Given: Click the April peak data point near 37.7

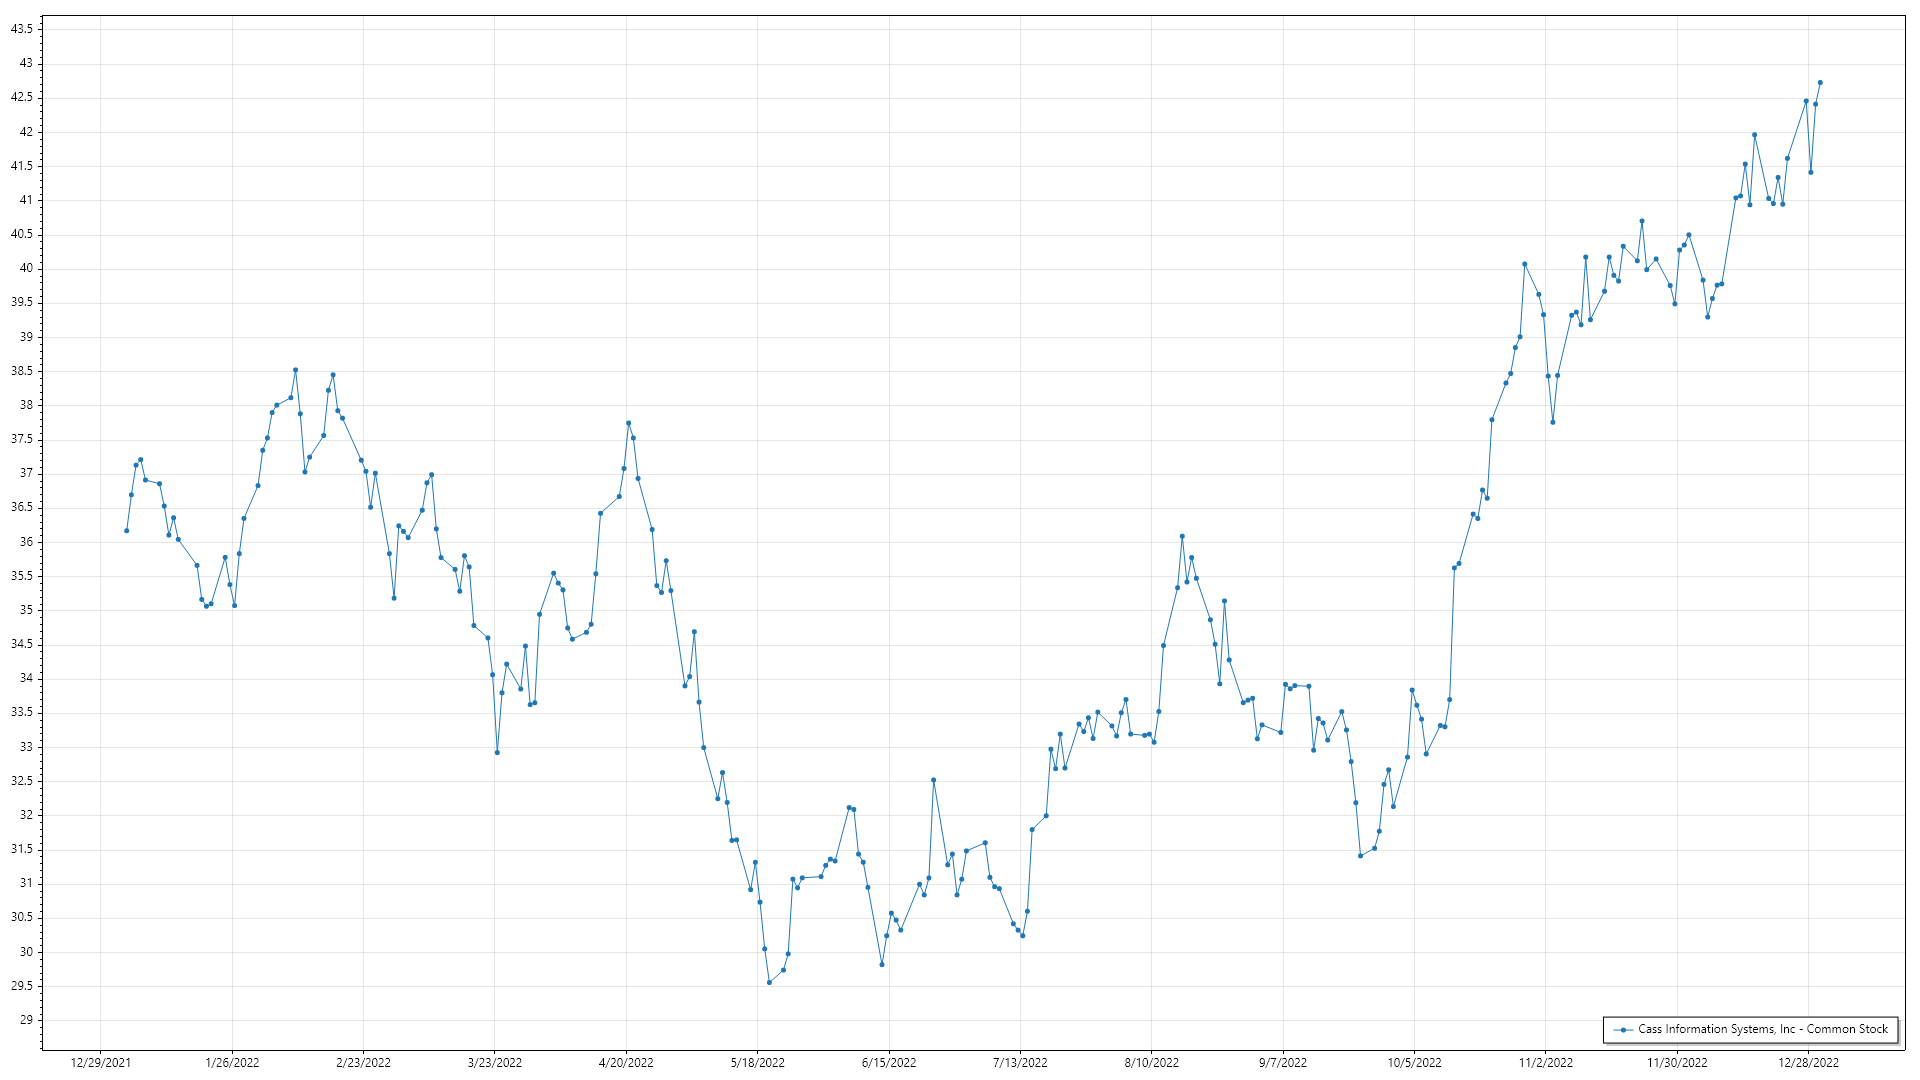Looking at the screenshot, I should tap(628, 423).
